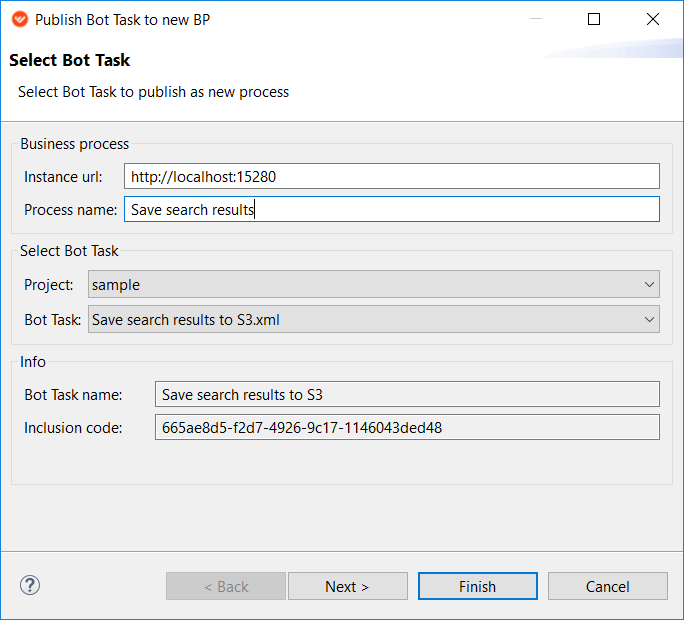Open the Project dropdown showing sample
The width and height of the screenshot is (684, 620).
(374, 284)
